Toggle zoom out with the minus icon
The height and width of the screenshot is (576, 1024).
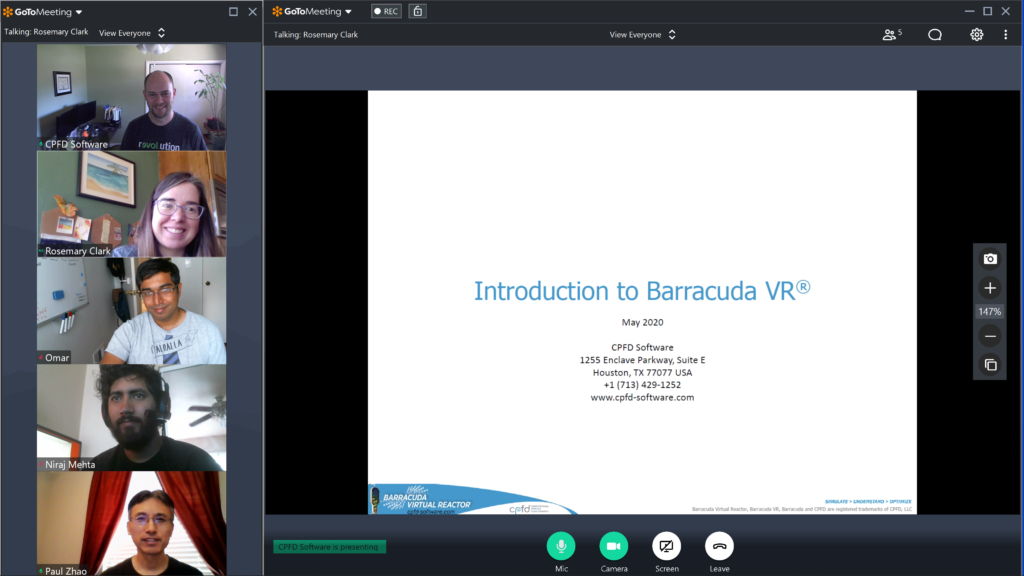click(x=989, y=336)
